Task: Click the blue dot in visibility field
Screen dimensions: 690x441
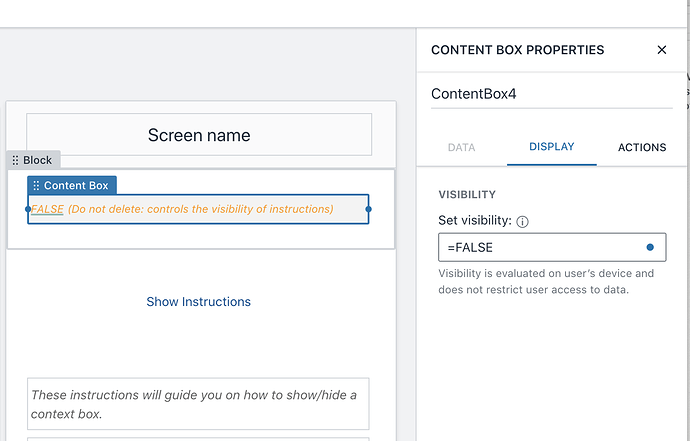Action: pos(650,247)
